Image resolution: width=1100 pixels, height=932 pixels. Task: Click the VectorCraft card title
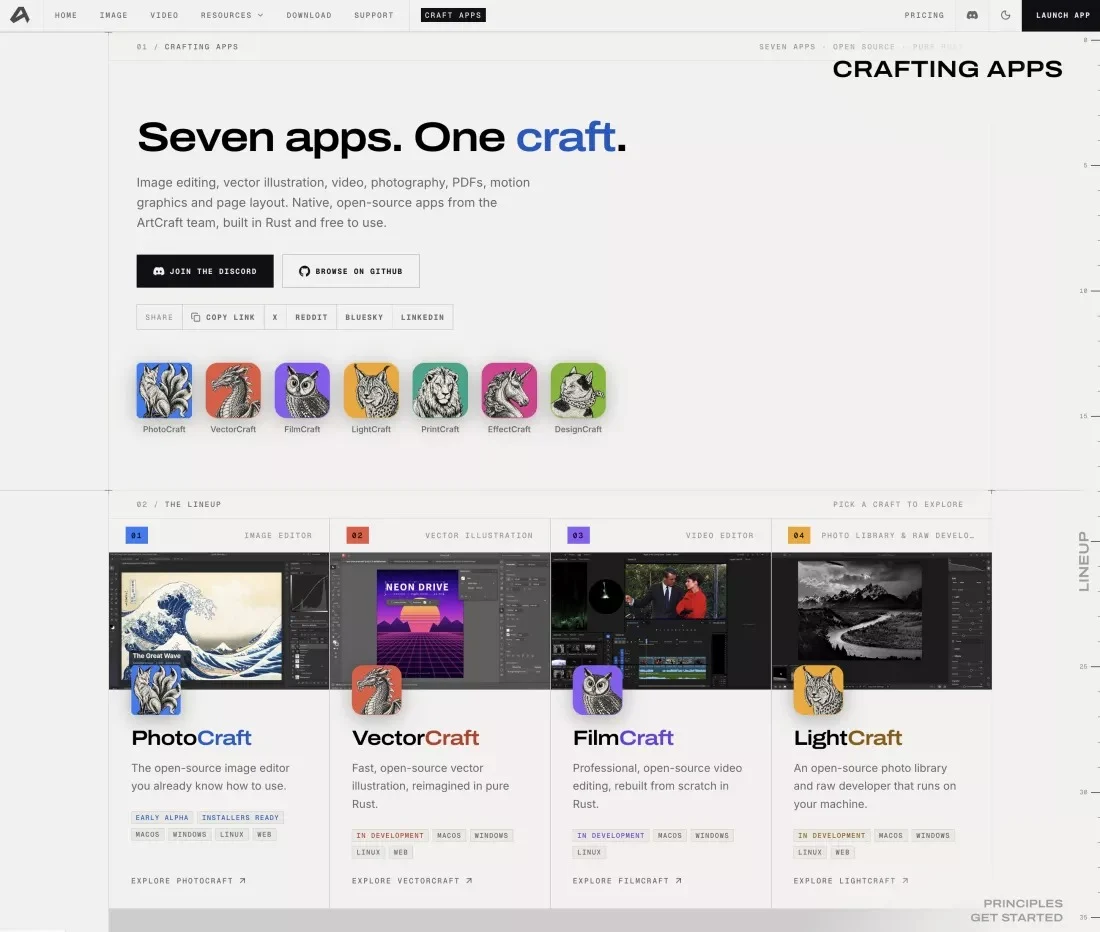[x=415, y=738]
